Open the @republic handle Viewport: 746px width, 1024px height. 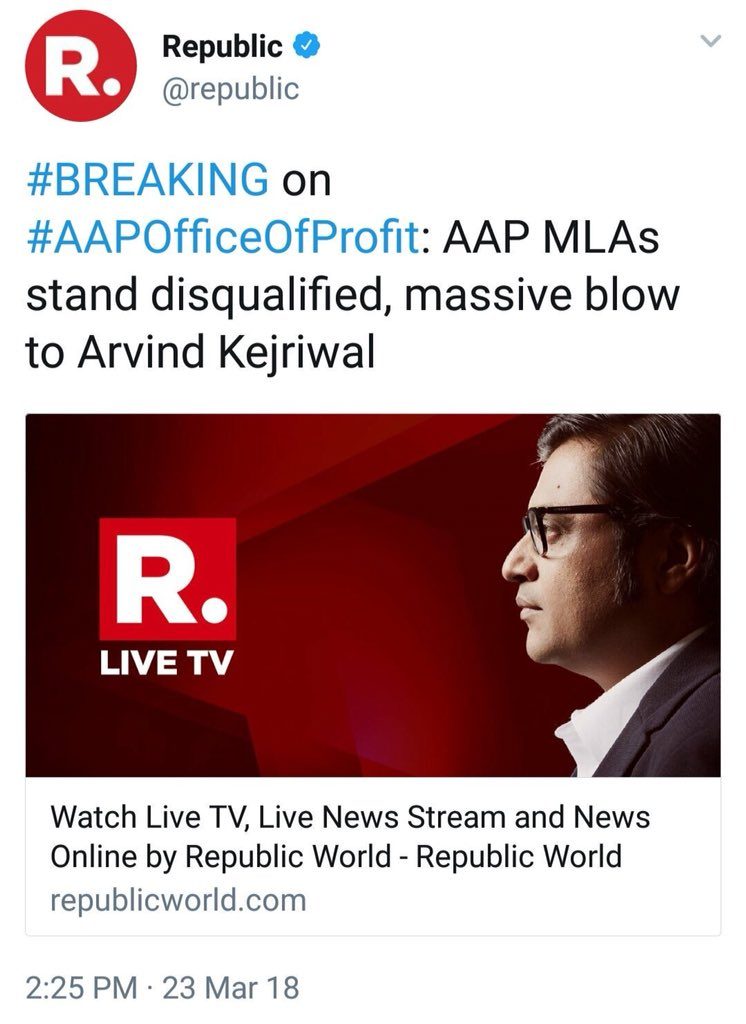click(231, 89)
